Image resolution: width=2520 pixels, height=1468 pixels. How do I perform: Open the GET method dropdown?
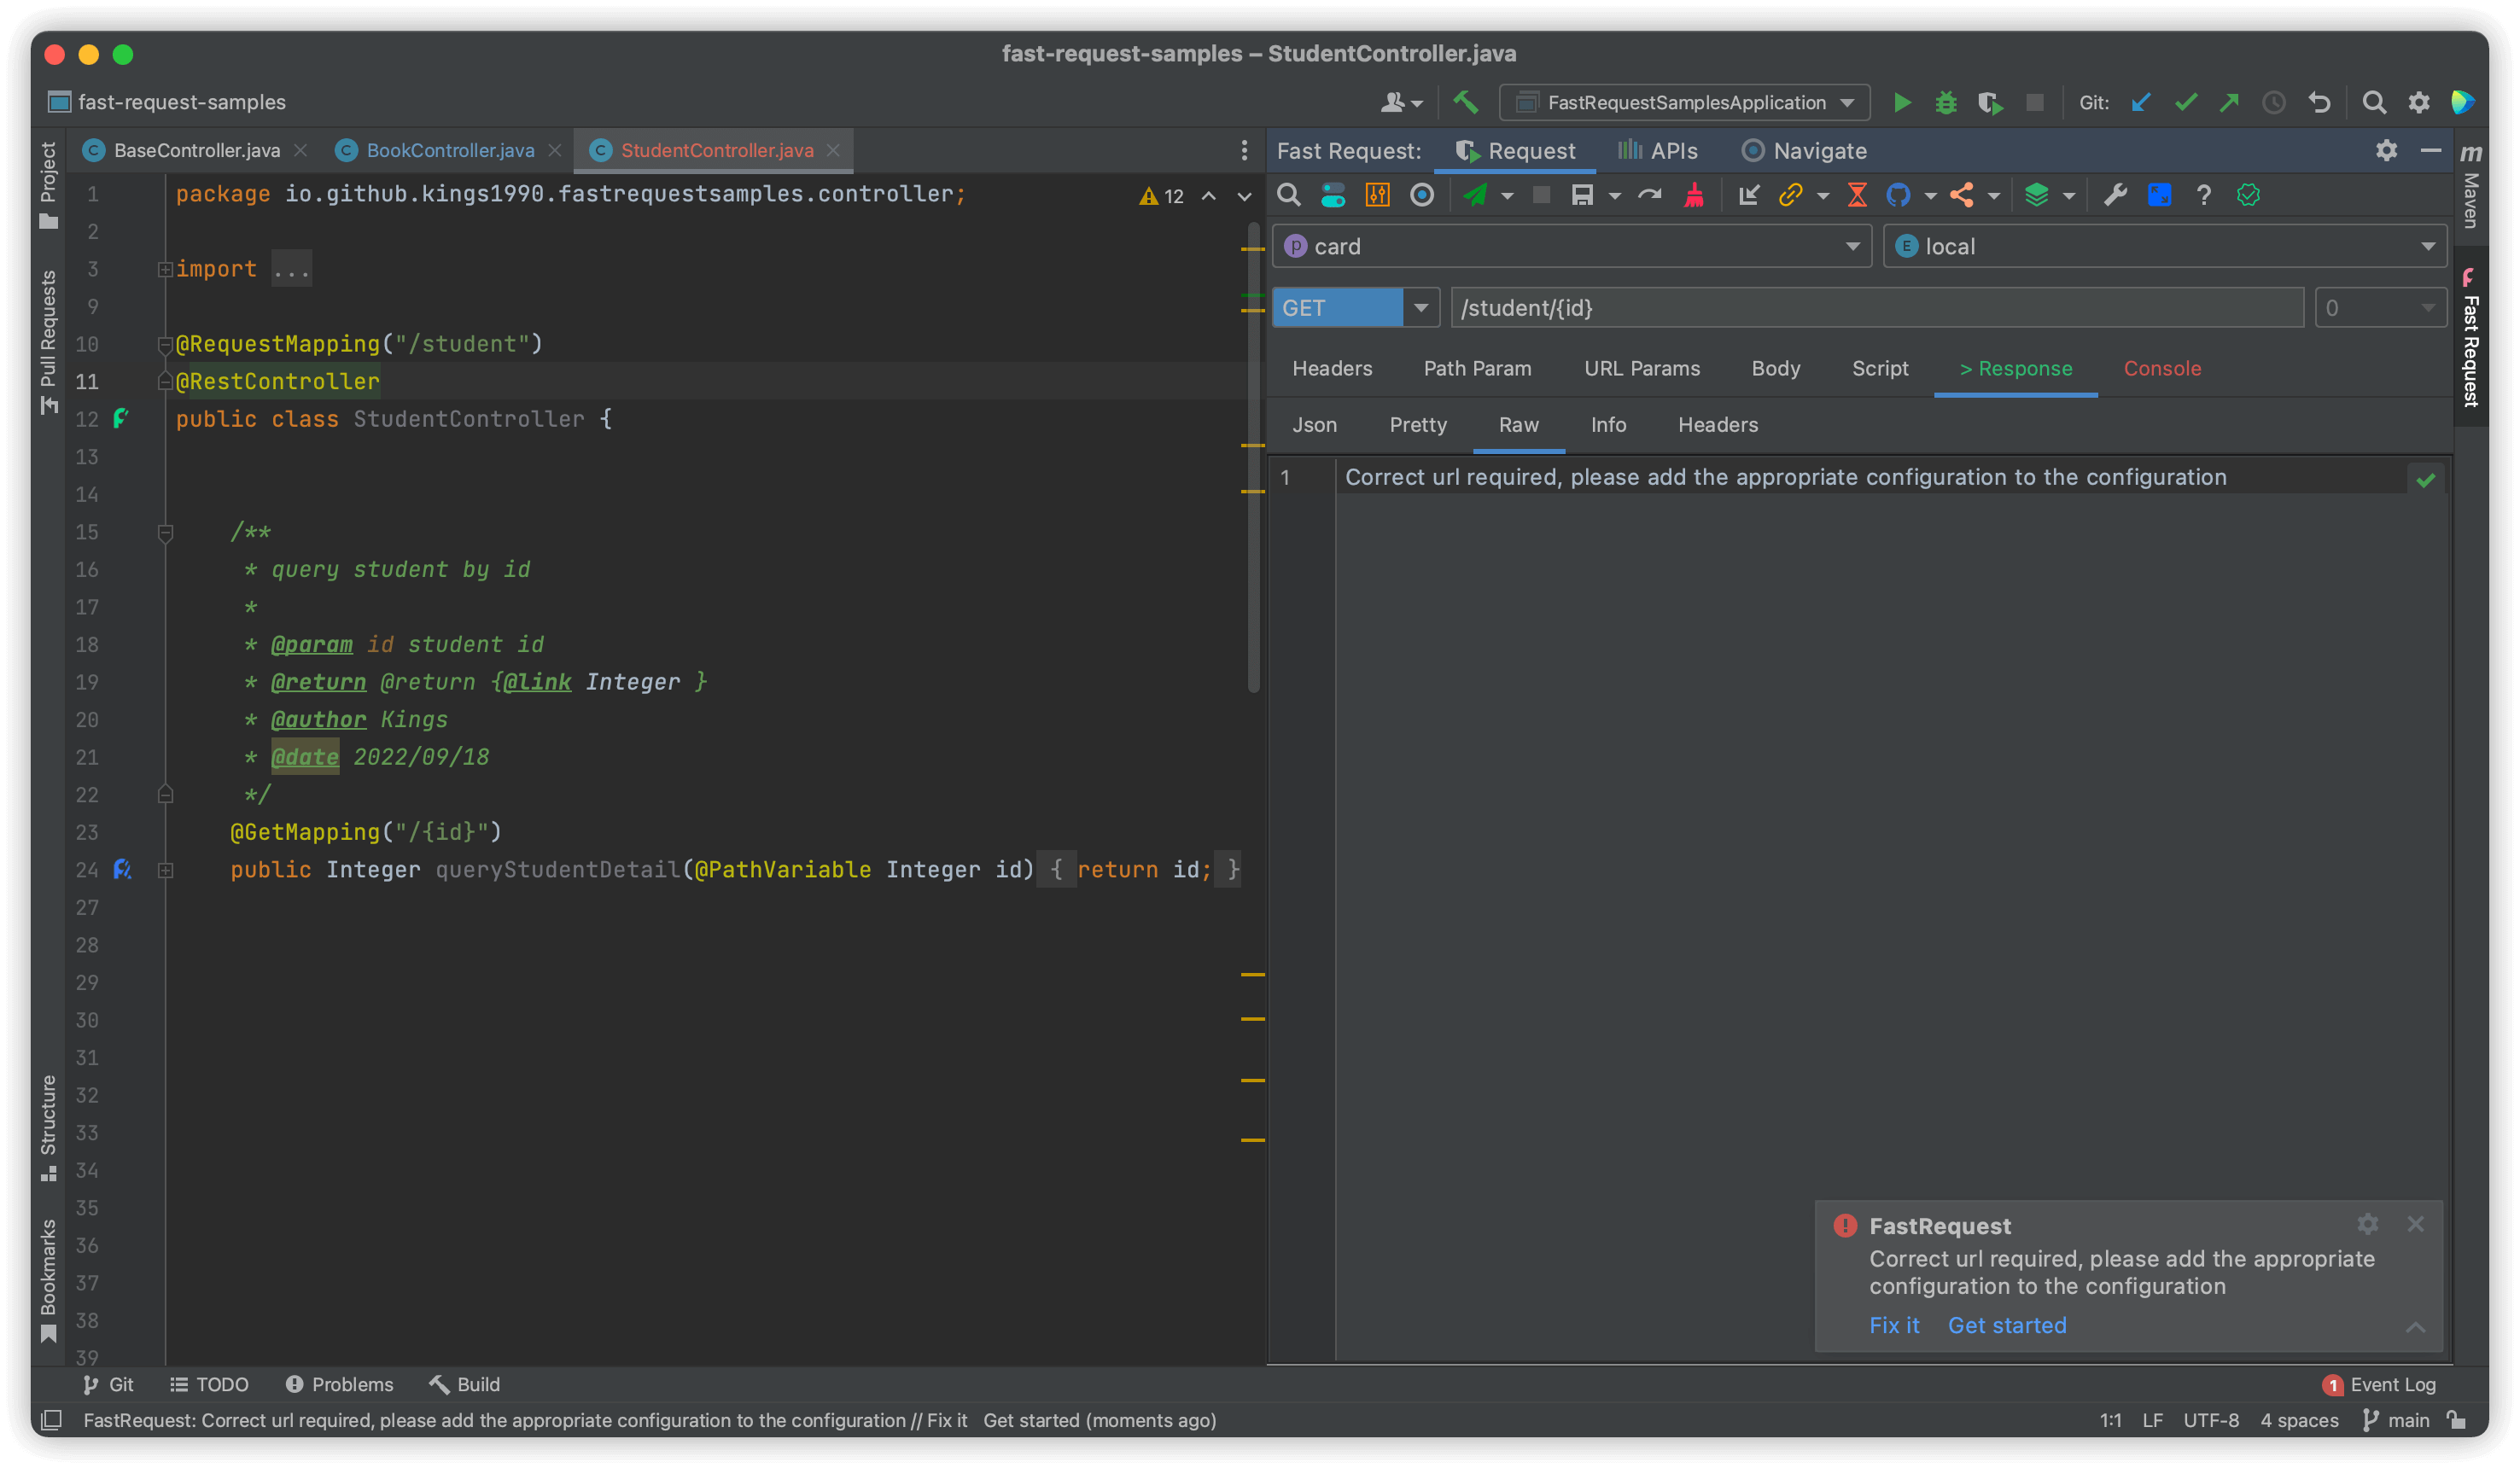(x=1420, y=308)
